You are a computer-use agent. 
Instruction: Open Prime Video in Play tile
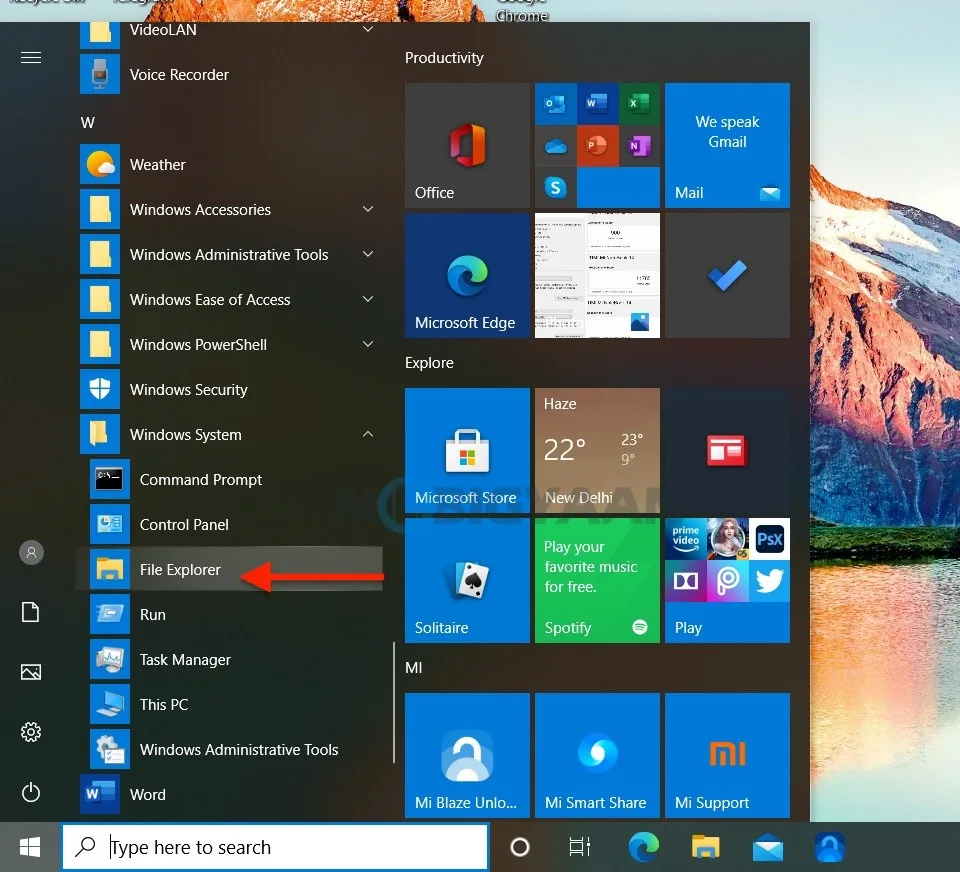pos(686,539)
